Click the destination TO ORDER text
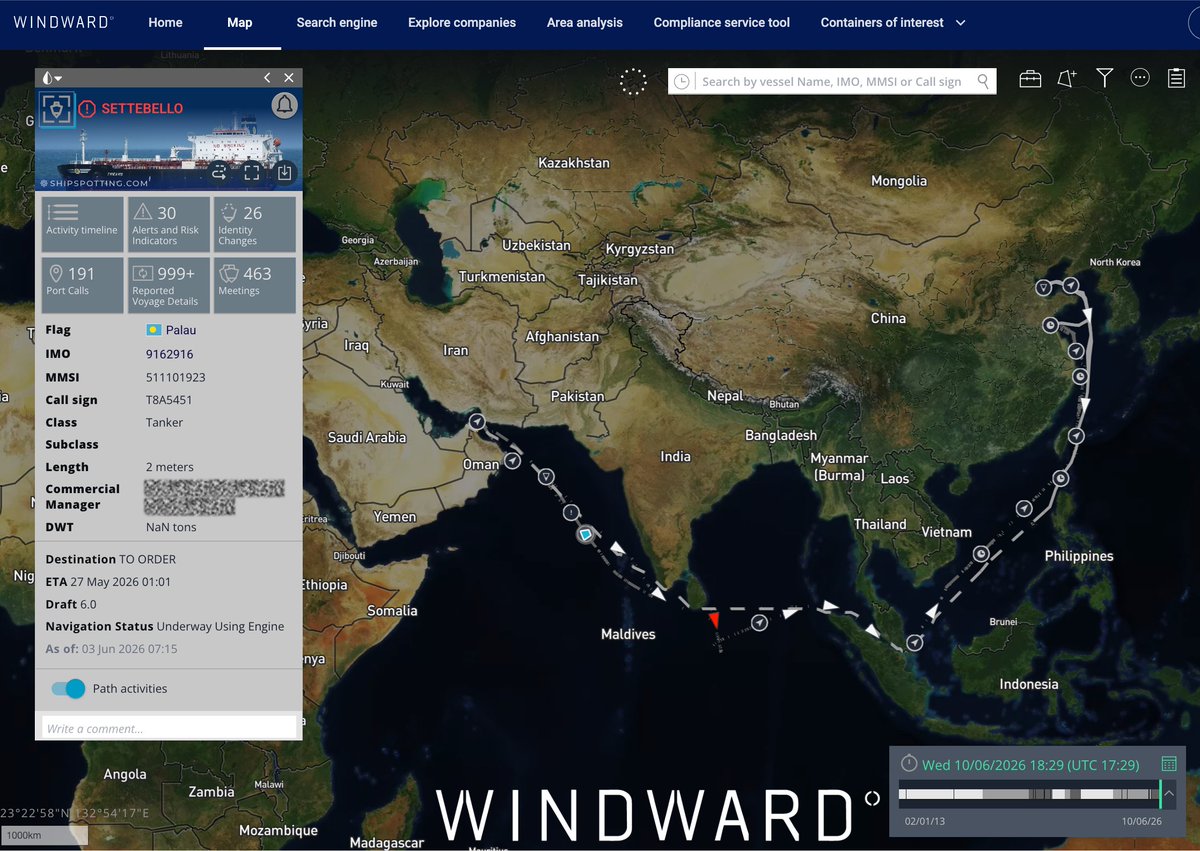The height and width of the screenshot is (851, 1200). pyautogui.click(x=147, y=559)
